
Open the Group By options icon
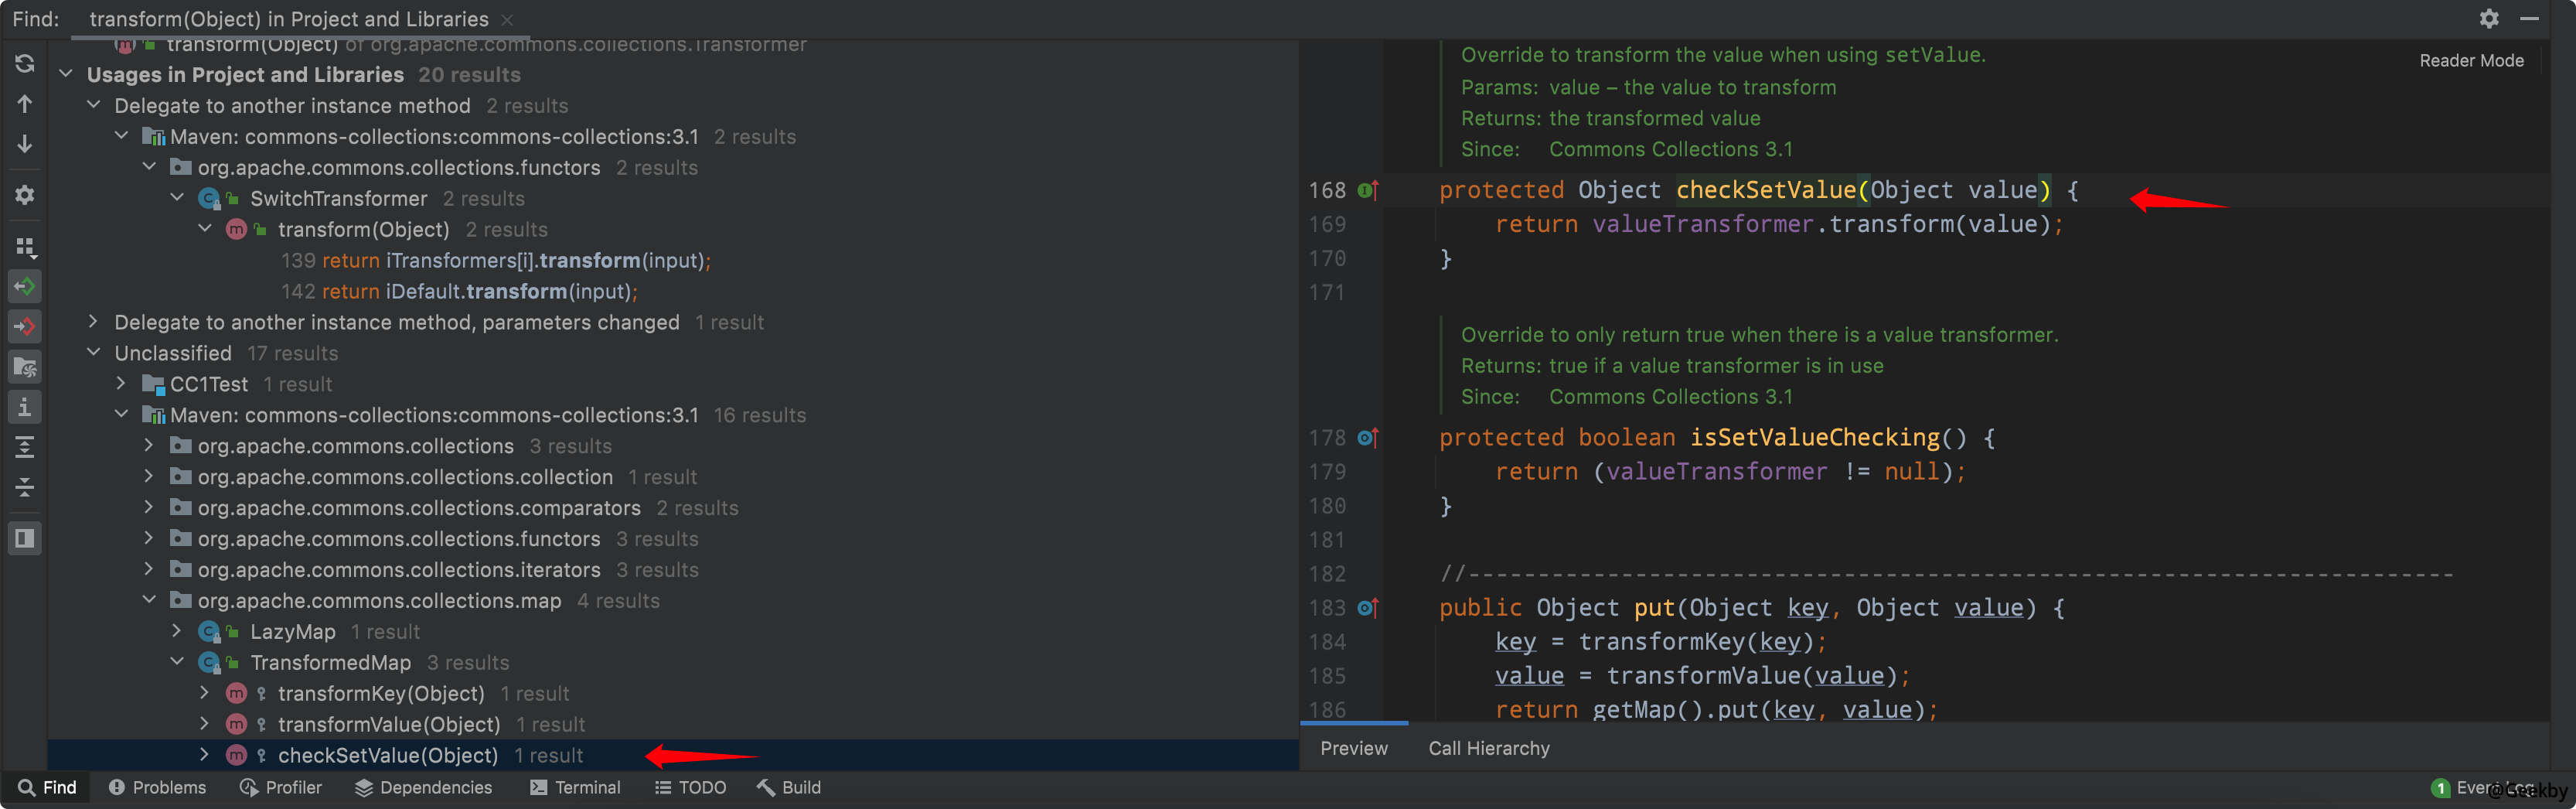[25, 246]
